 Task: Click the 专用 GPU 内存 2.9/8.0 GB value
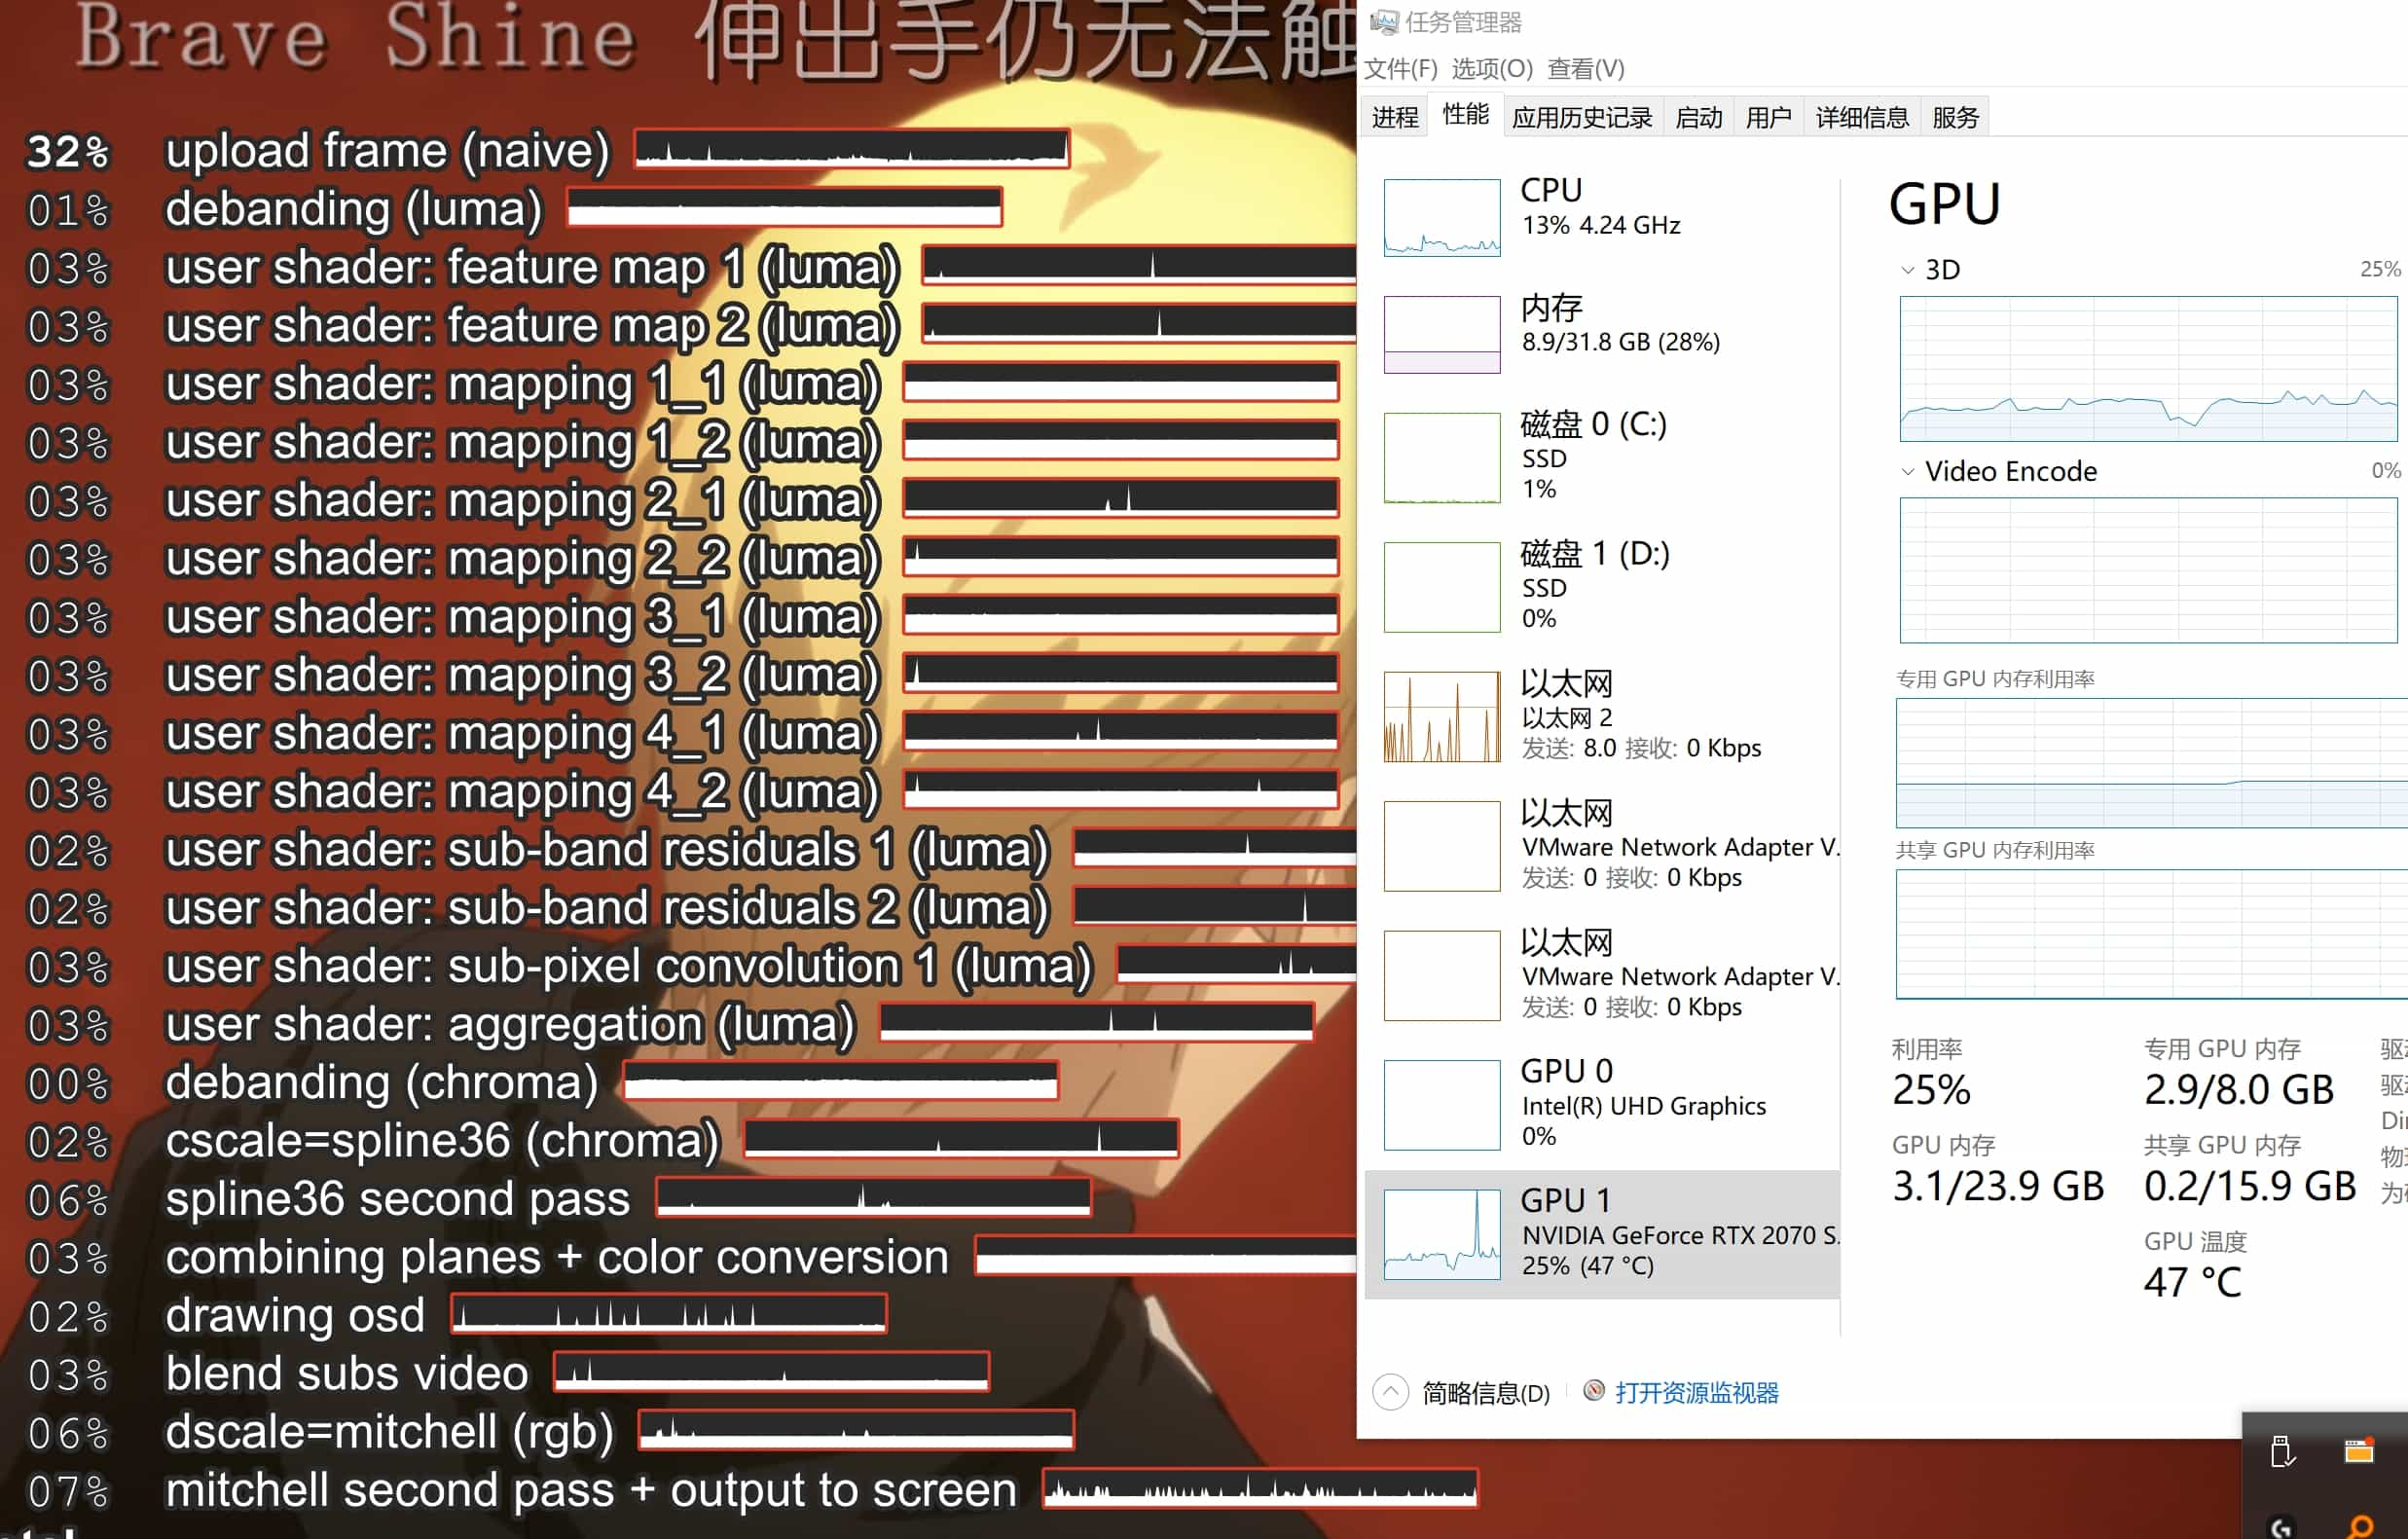(2238, 1090)
